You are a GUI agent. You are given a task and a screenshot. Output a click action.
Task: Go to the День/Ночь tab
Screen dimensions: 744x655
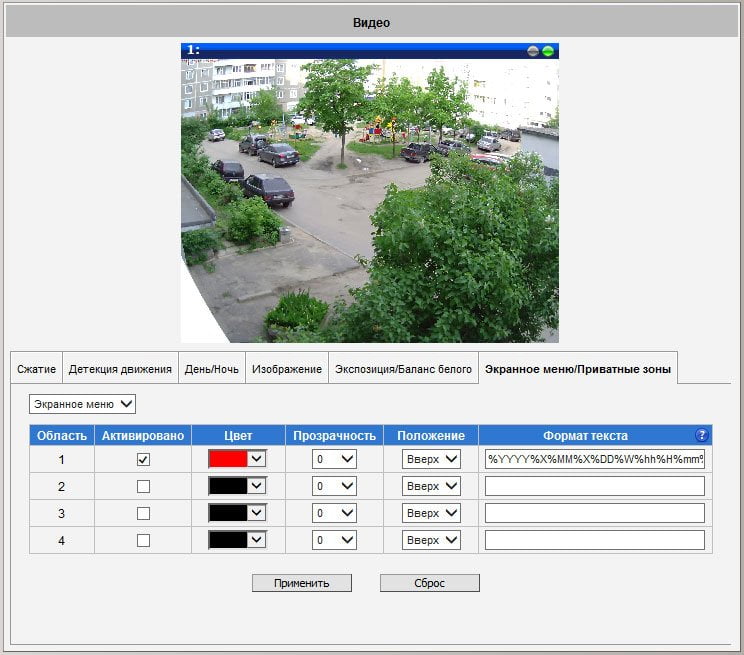[x=212, y=369]
